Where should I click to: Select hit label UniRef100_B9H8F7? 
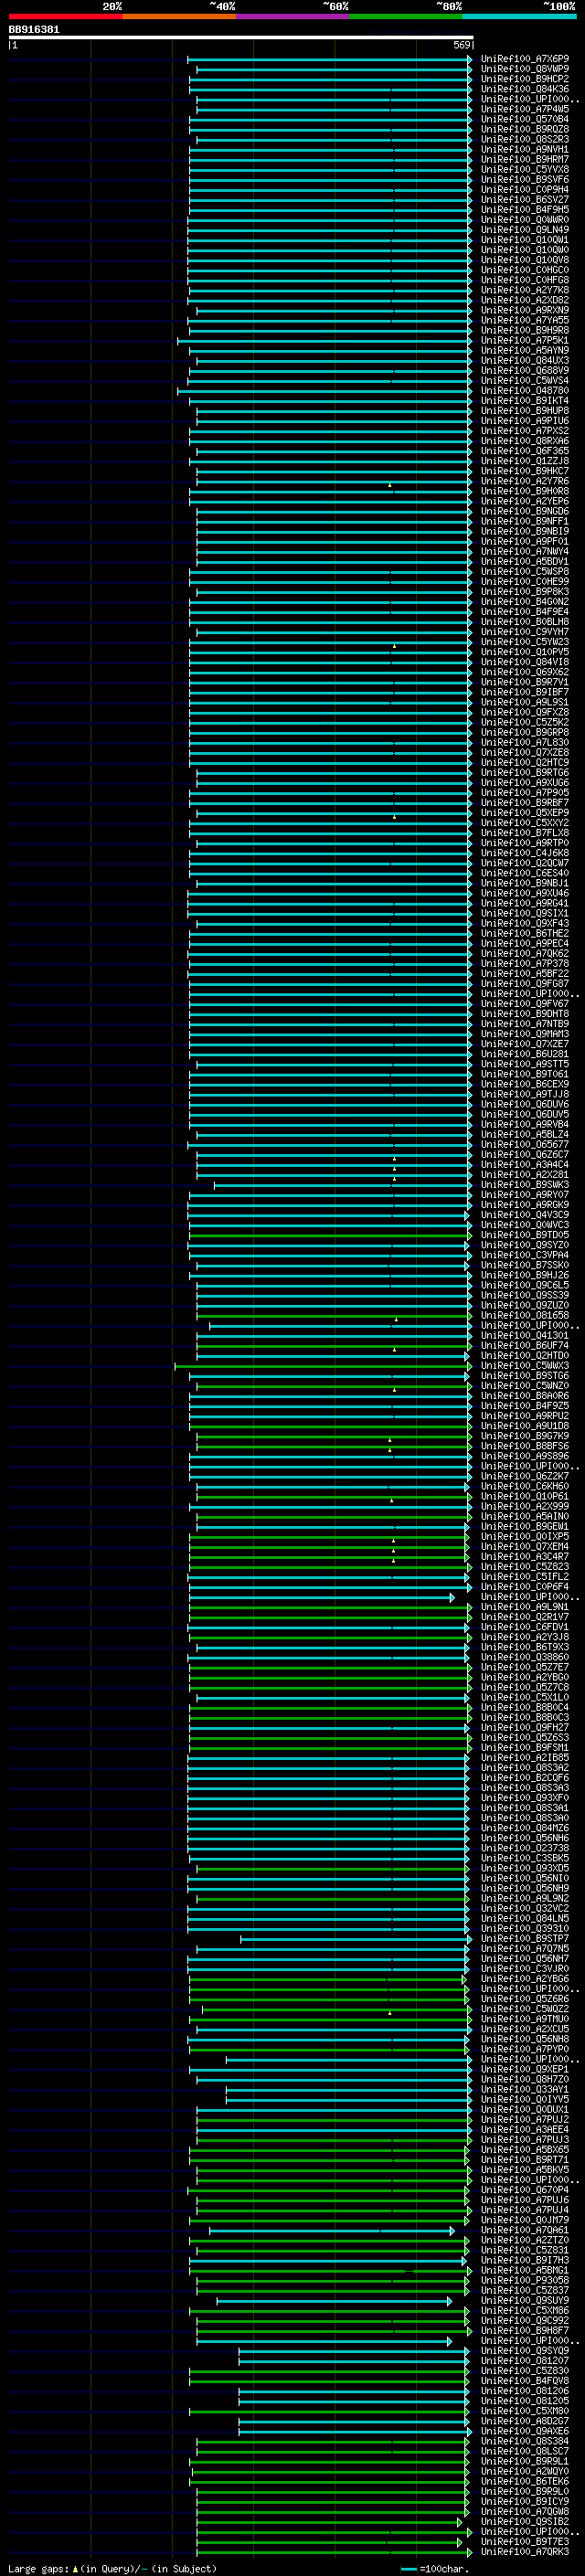coord(525,2330)
